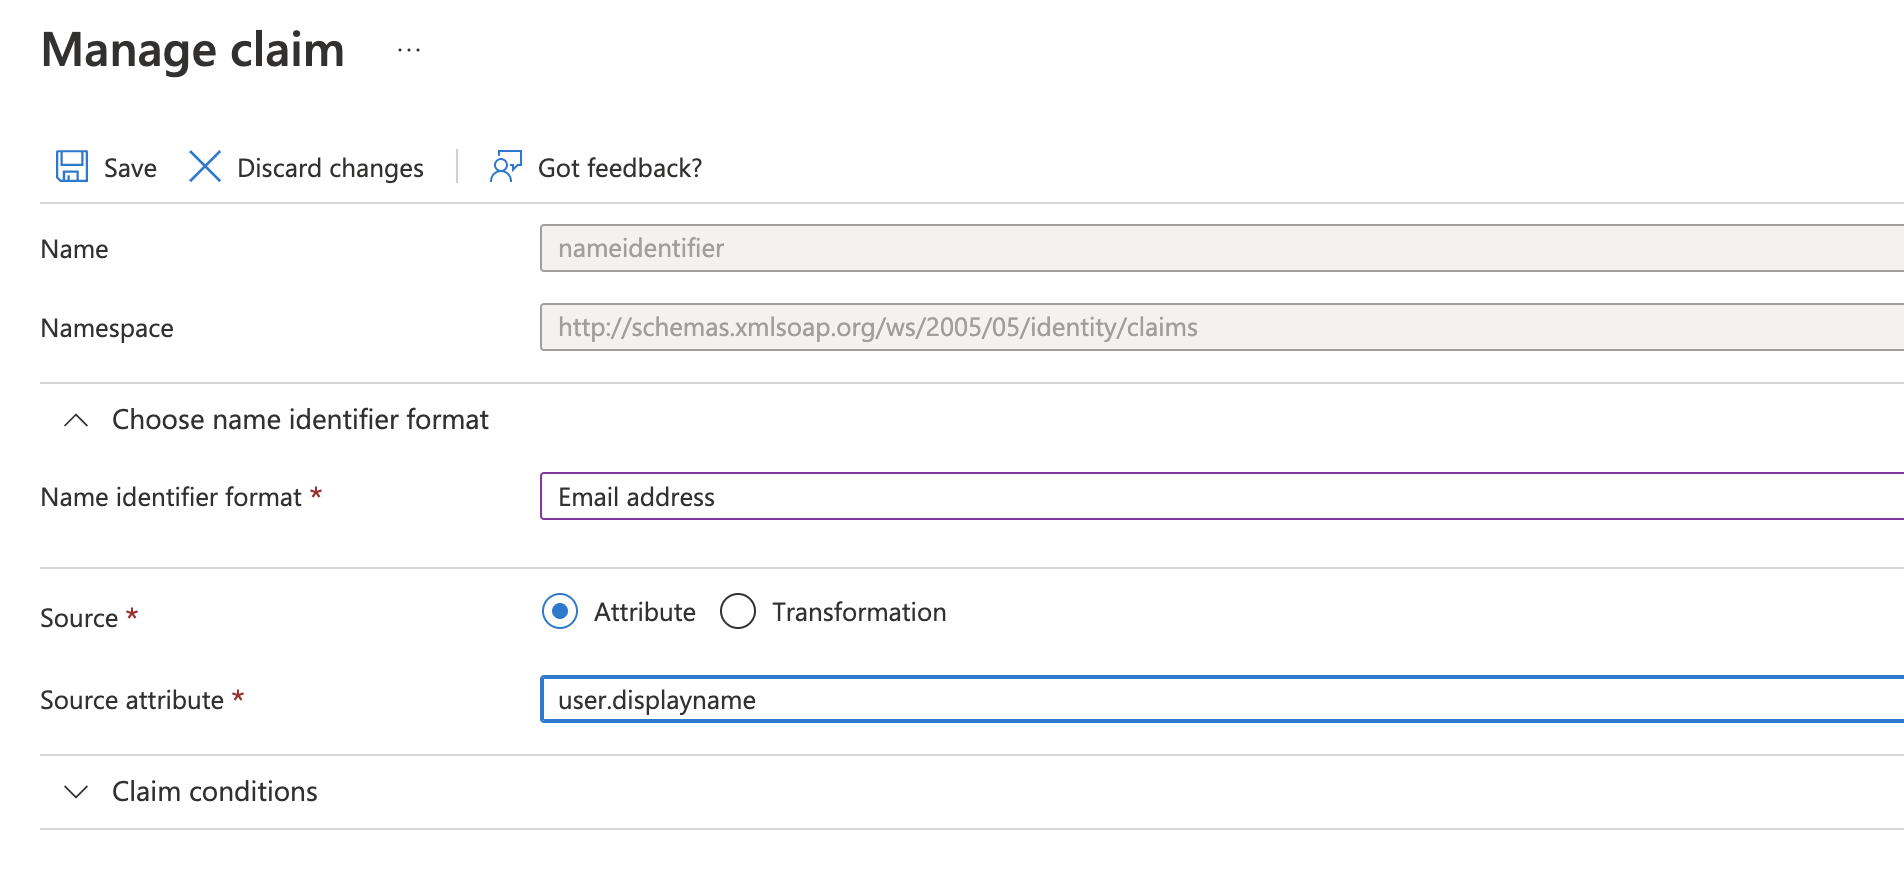Select the Transformation radio button
Screen dimensions: 1904x878
(738, 611)
